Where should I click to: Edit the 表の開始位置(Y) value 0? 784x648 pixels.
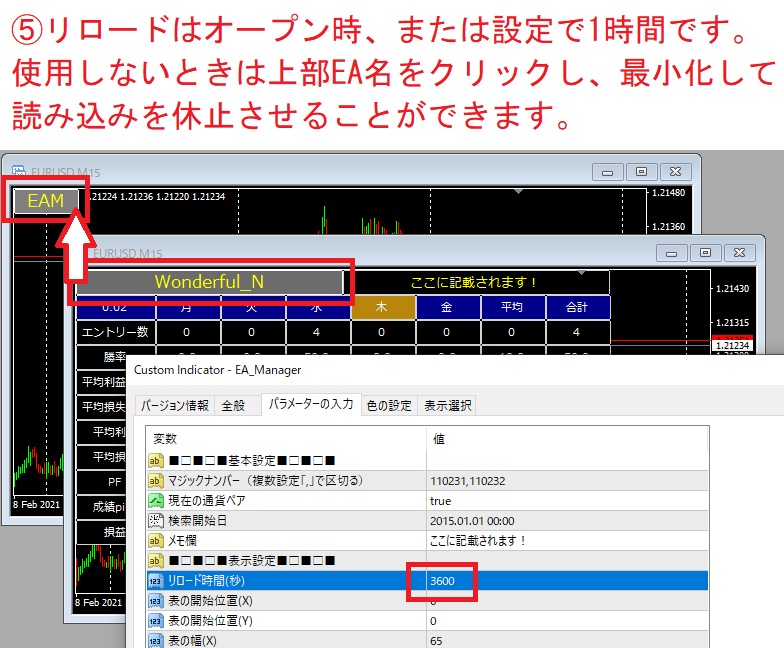(x=567, y=620)
